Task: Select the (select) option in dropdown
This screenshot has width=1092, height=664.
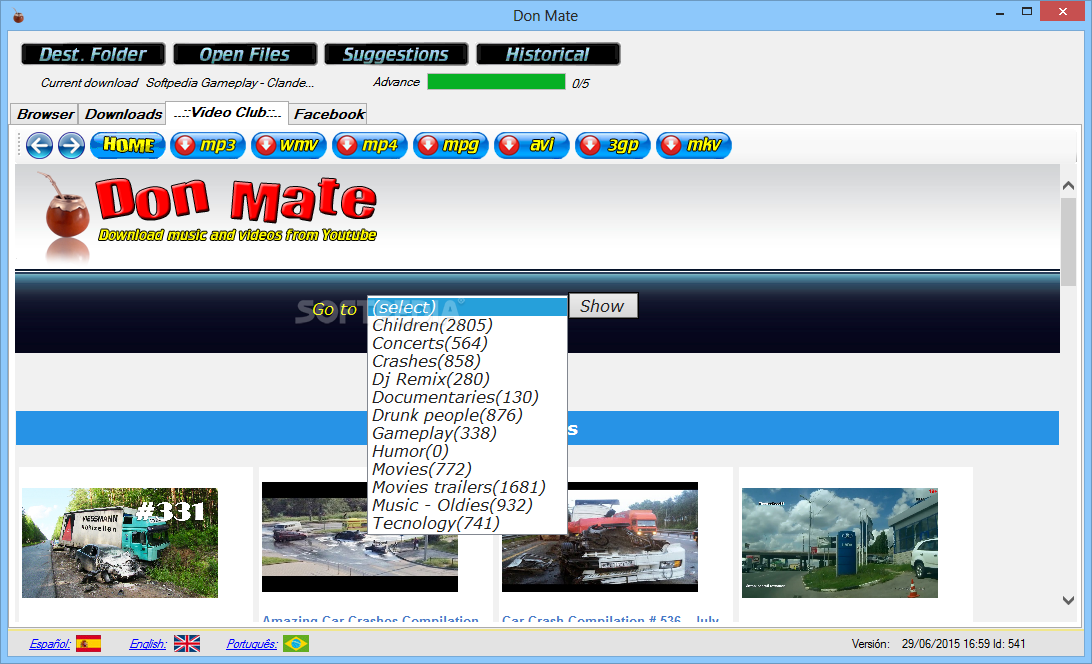Action: (x=467, y=307)
